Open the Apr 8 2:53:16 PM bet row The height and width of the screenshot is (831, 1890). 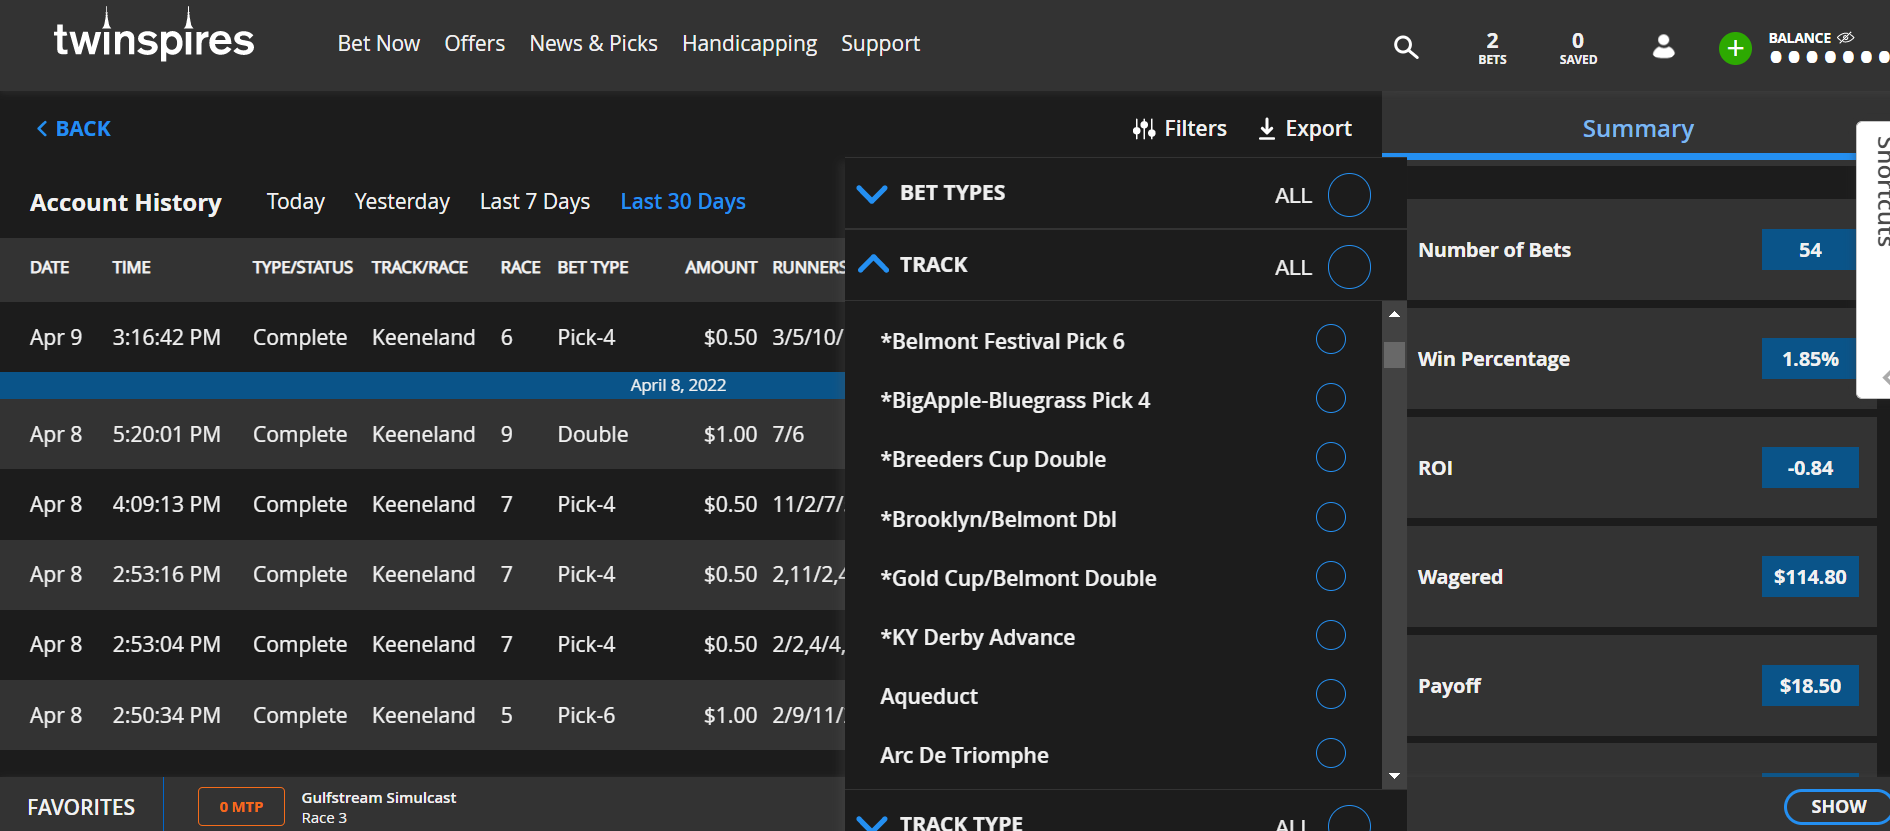pyautogui.click(x=422, y=575)
